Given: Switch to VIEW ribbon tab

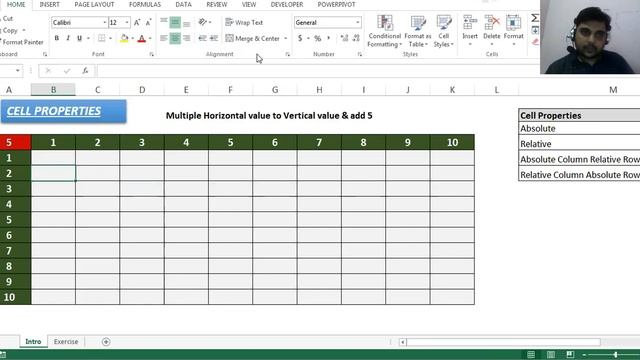Looking at the screenshot, I should point(249,4).
